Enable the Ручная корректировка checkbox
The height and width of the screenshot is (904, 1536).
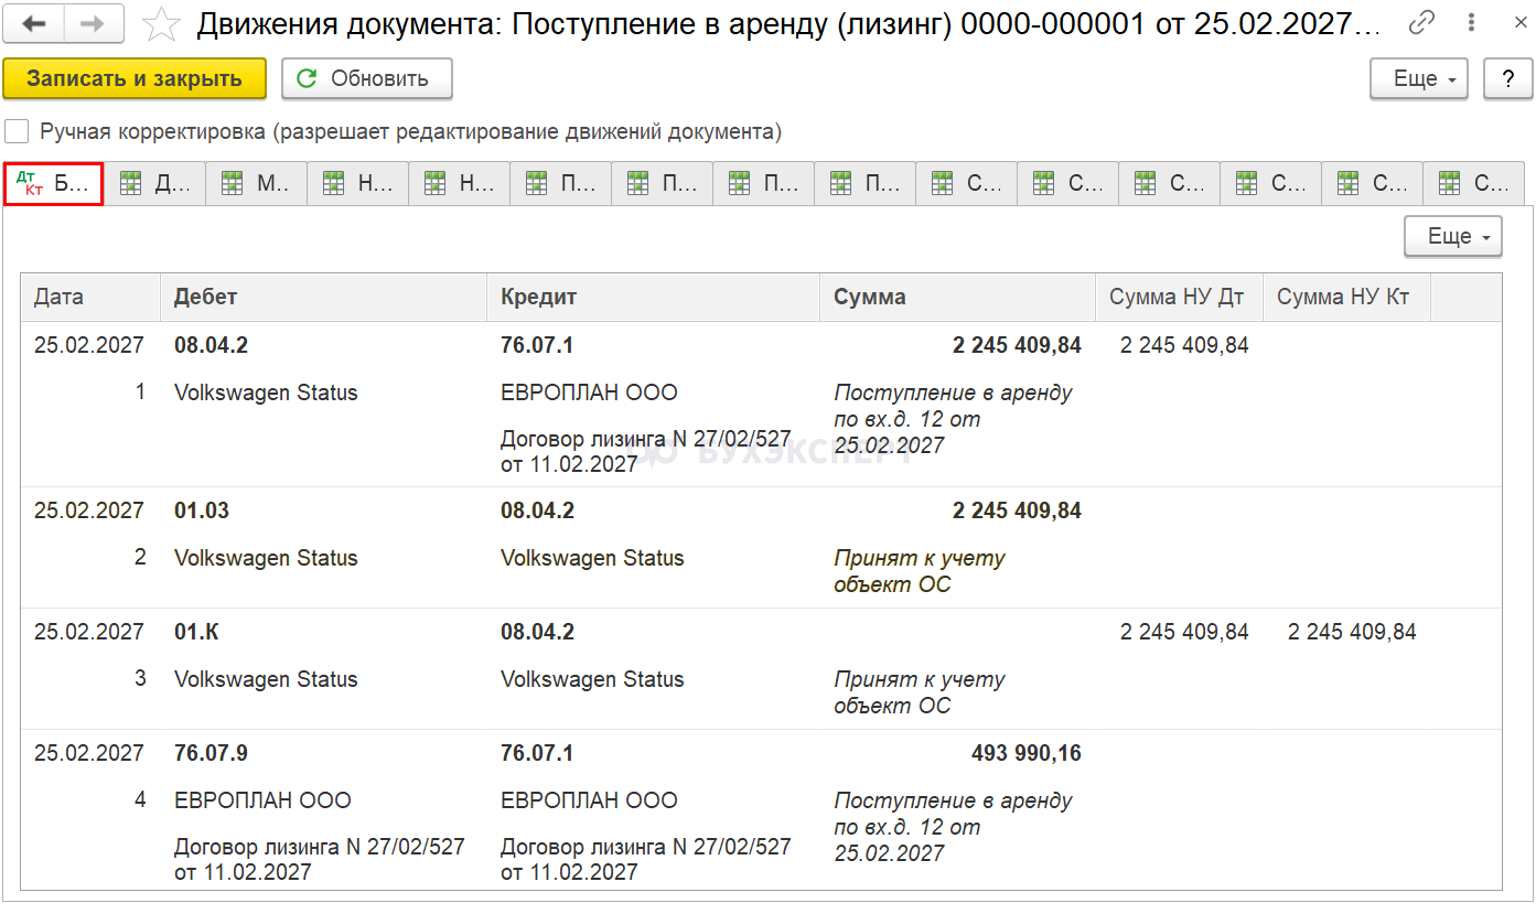(x=17, y=131)
